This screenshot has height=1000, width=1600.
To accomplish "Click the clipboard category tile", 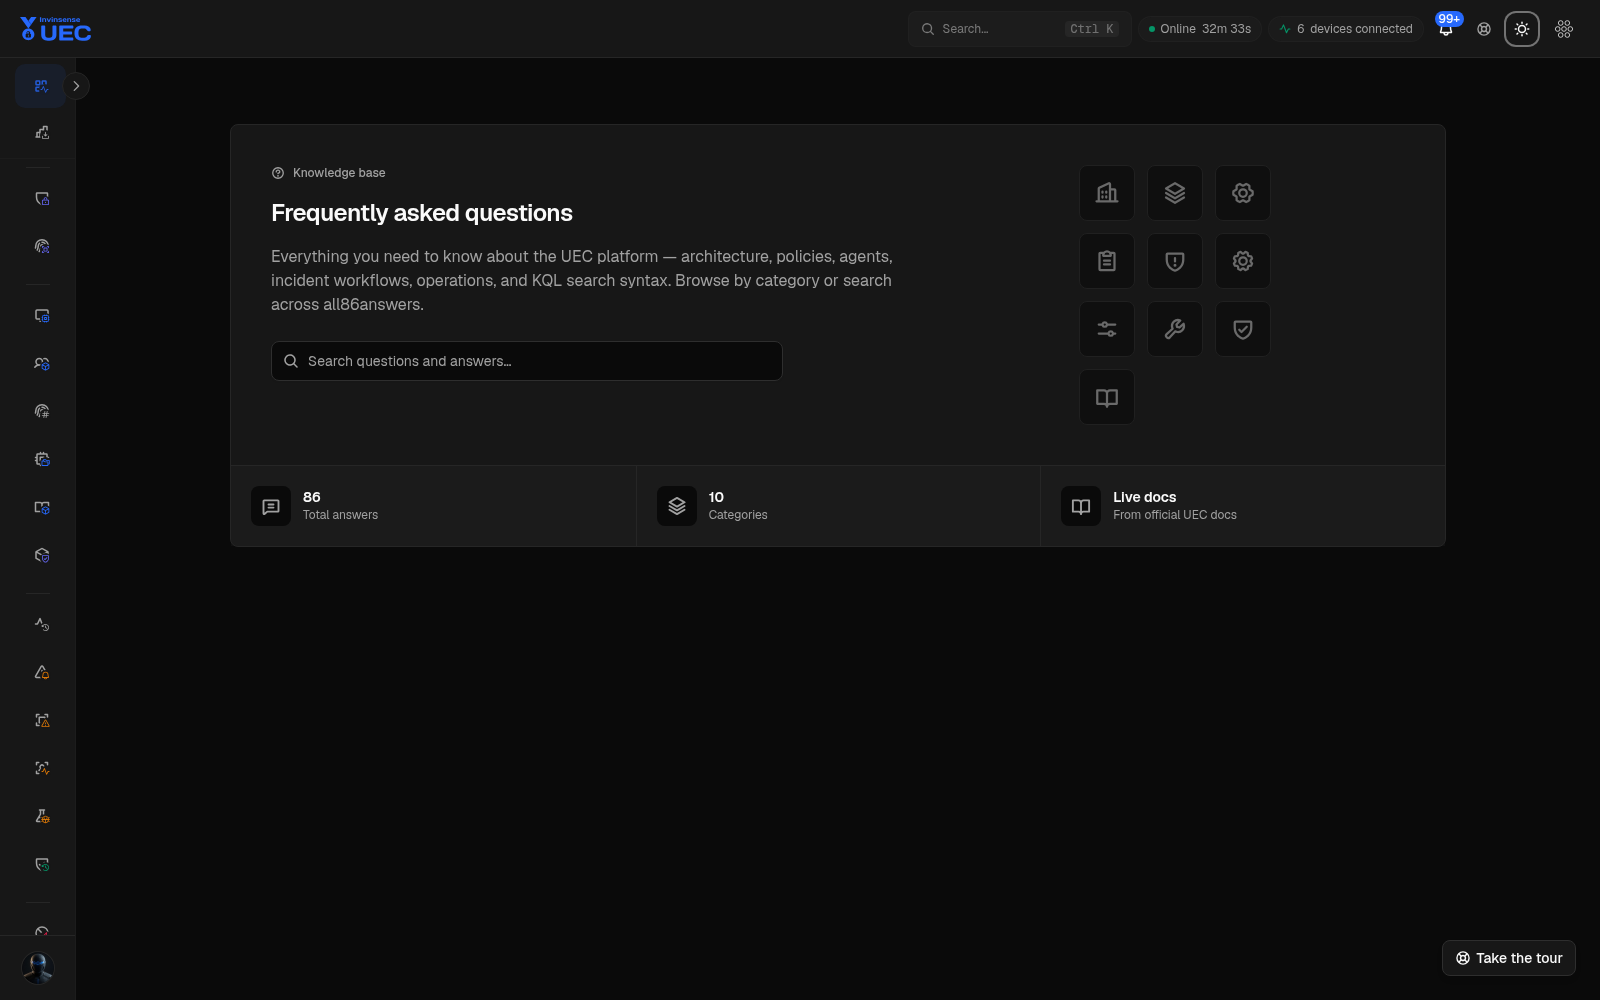I will (1107, 261).
